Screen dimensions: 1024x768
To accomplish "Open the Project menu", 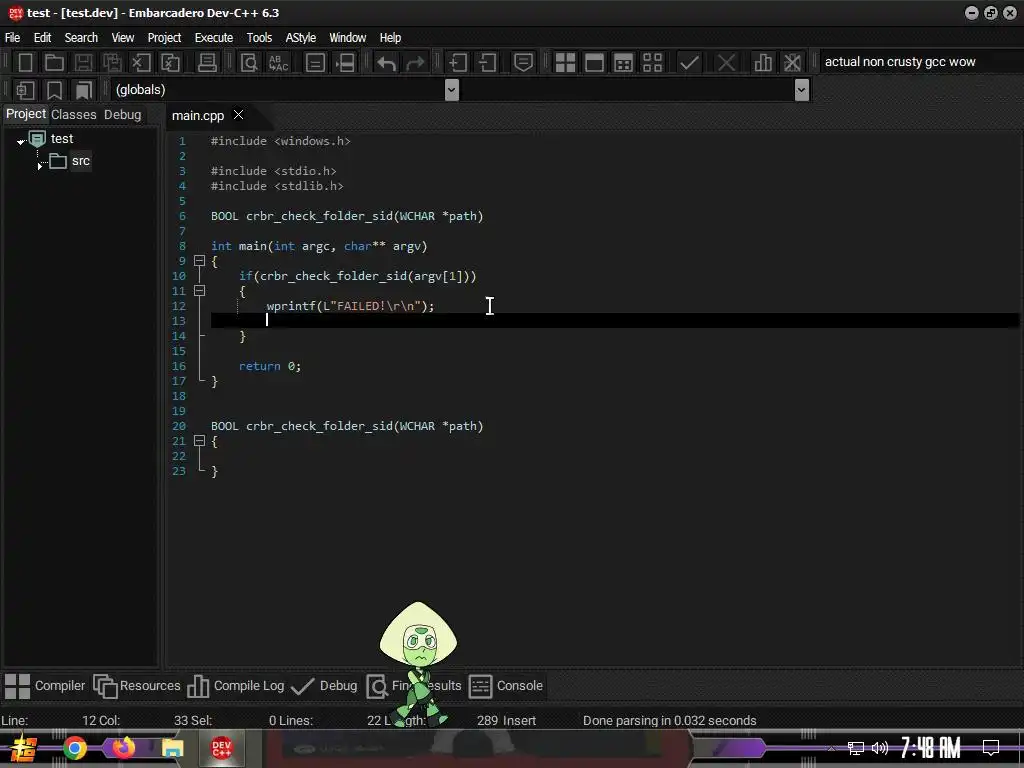I will click(x=164, y=38).
